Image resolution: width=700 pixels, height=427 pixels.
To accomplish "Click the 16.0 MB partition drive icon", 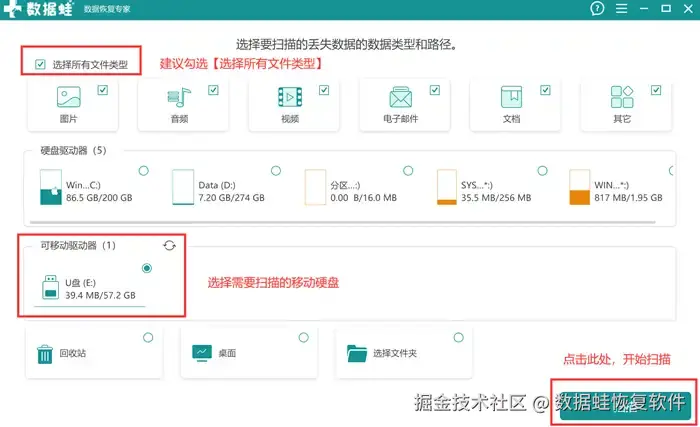I will click(x=315, y=187).
